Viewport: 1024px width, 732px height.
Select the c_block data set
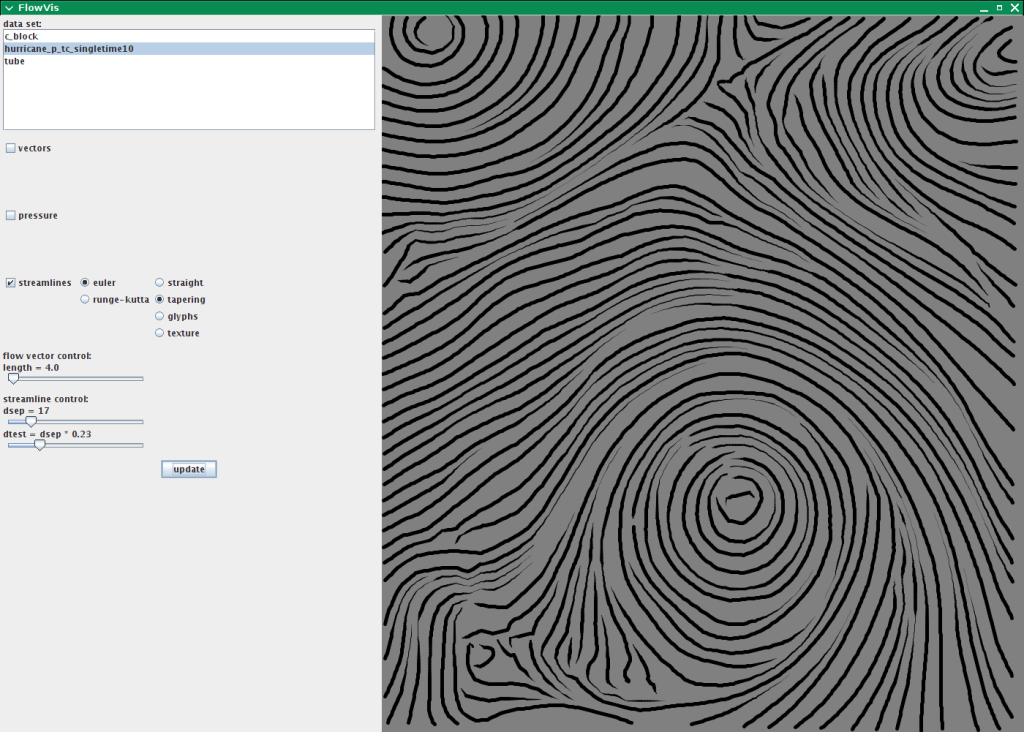21,36
